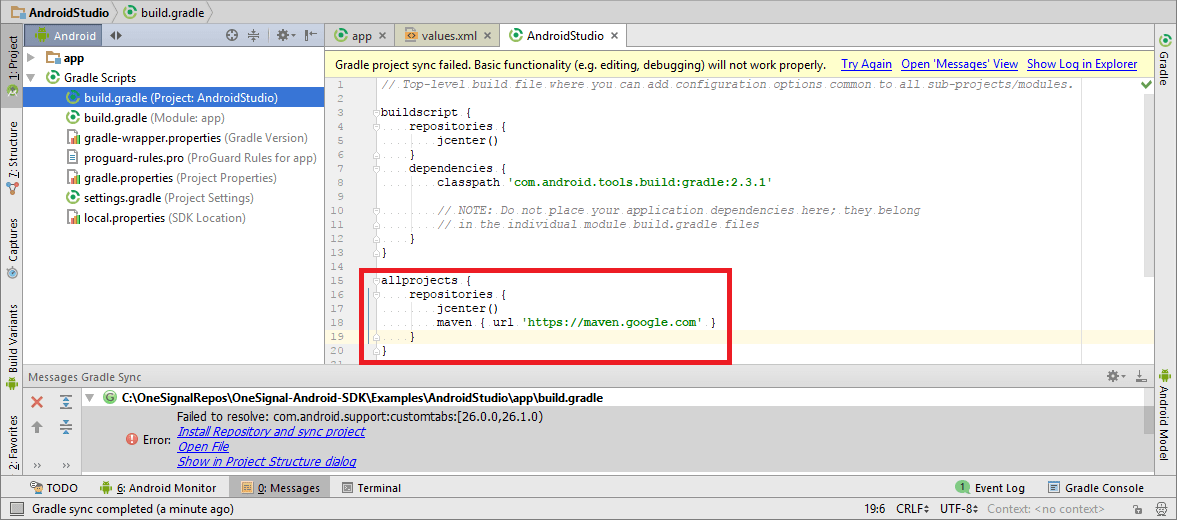Open the UTF-8 encoding dropdown

pos(959,509)
